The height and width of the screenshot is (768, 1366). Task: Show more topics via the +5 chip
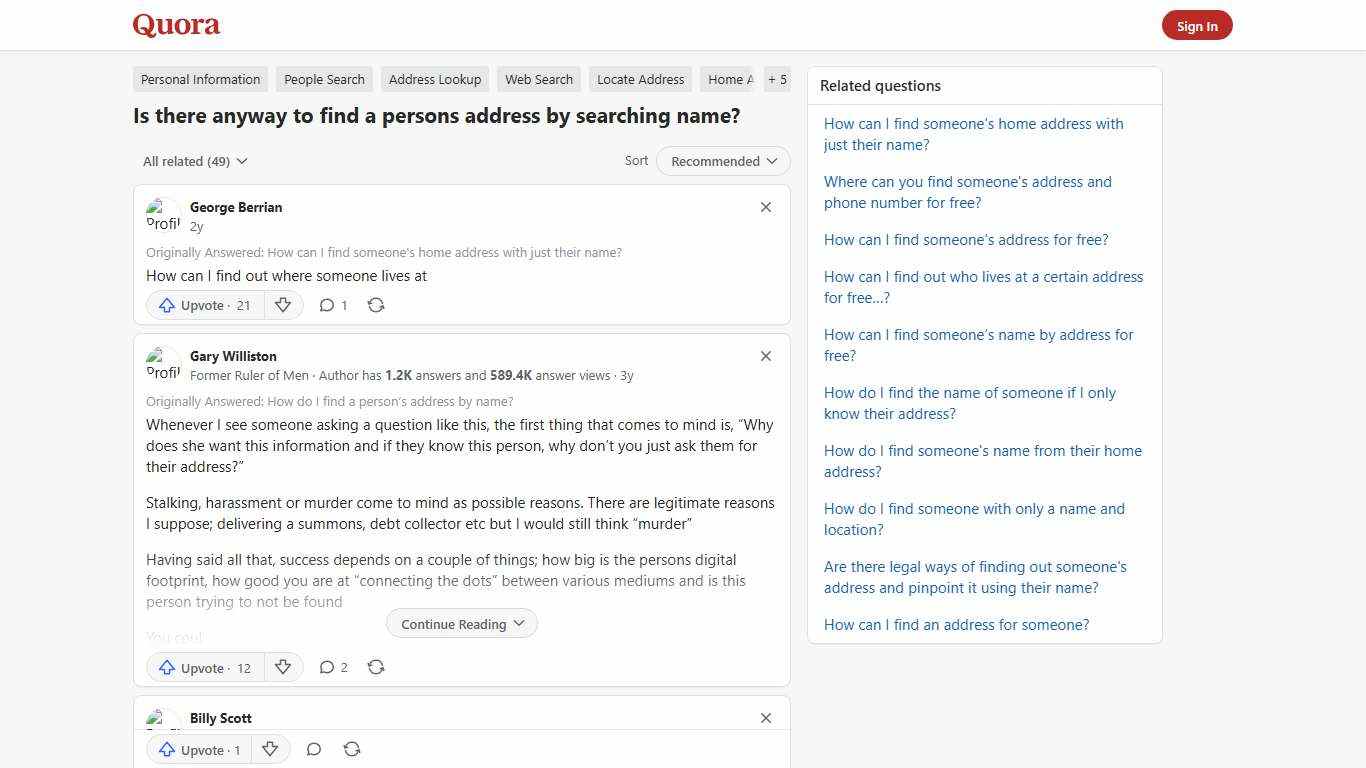tap(777, 79)
